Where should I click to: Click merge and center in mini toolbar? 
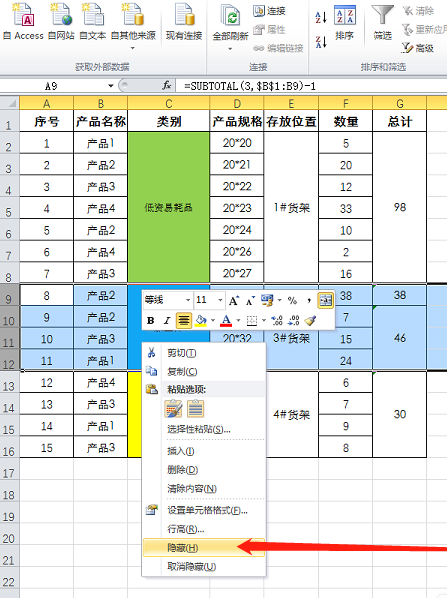pos(325,301)
